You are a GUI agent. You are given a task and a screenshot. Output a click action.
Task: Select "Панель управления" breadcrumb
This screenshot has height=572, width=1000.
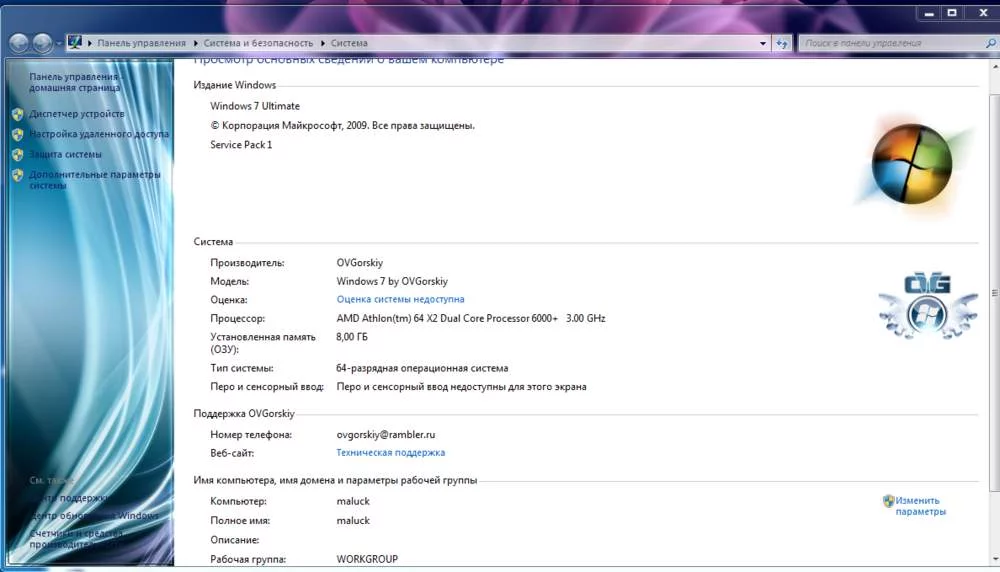click(142, 43)
